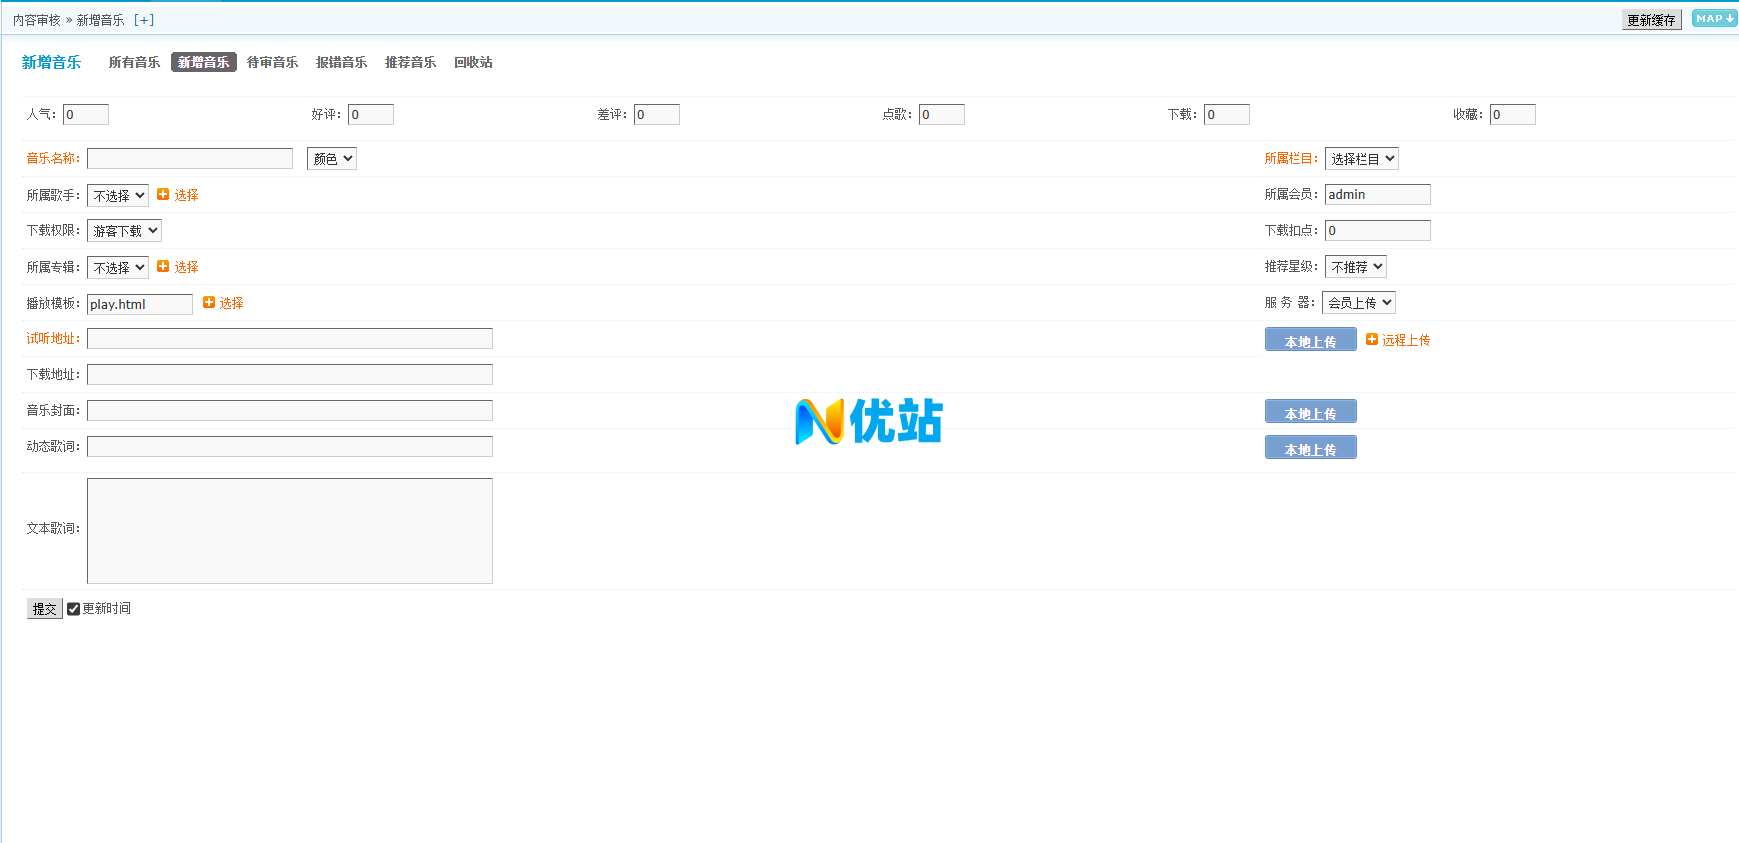The height and width of the screenshot is (843, 1739).
Task: Open the 回收站 tab
Action: pos(473,62)
